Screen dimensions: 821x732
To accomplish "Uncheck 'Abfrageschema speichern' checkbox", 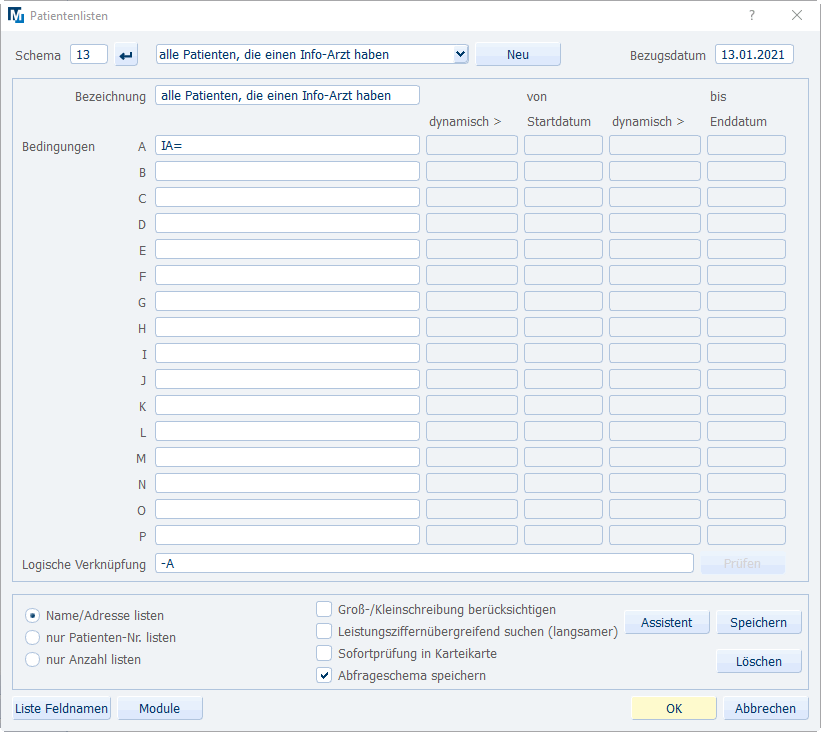I will pyautogui.click(x=324, y=675).
